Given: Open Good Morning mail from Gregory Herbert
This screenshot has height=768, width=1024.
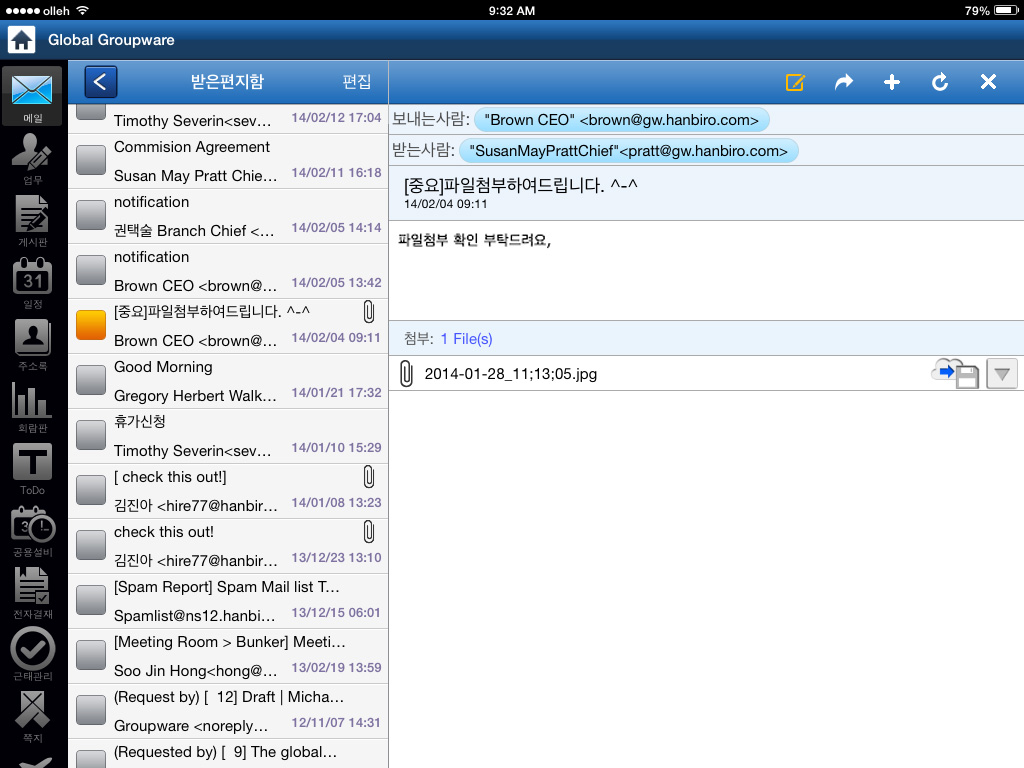Looking at the screenshot, I should [x=228, y=381].
